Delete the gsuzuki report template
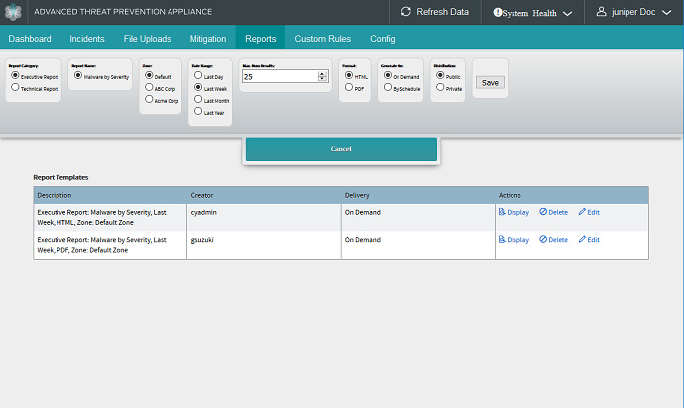The width and height of the screenshot is (684, 408). (x=553, y=240)
